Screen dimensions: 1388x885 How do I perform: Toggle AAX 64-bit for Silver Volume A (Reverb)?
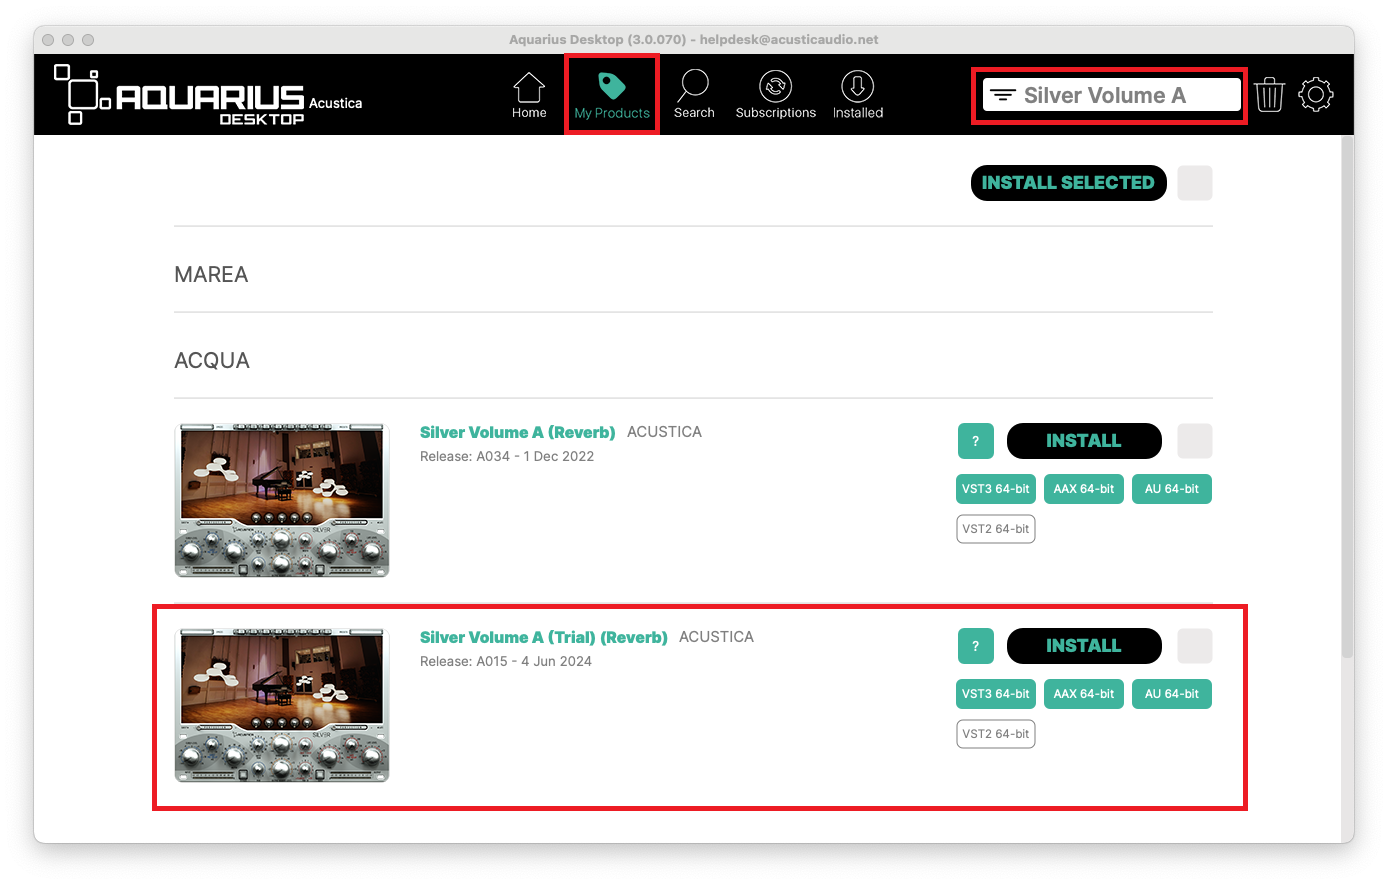(x=1084, y=489)
